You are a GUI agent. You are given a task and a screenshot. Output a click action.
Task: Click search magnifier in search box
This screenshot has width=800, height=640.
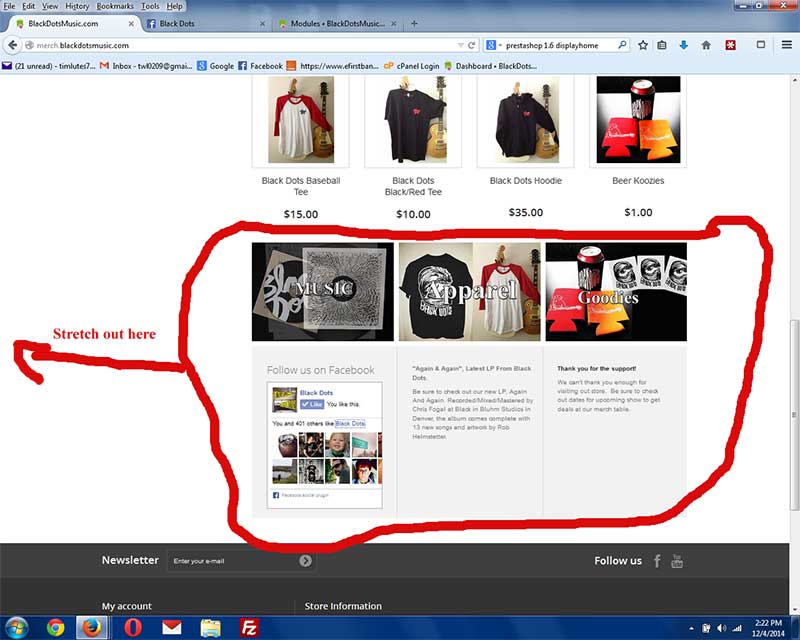[x=622, y=45]
